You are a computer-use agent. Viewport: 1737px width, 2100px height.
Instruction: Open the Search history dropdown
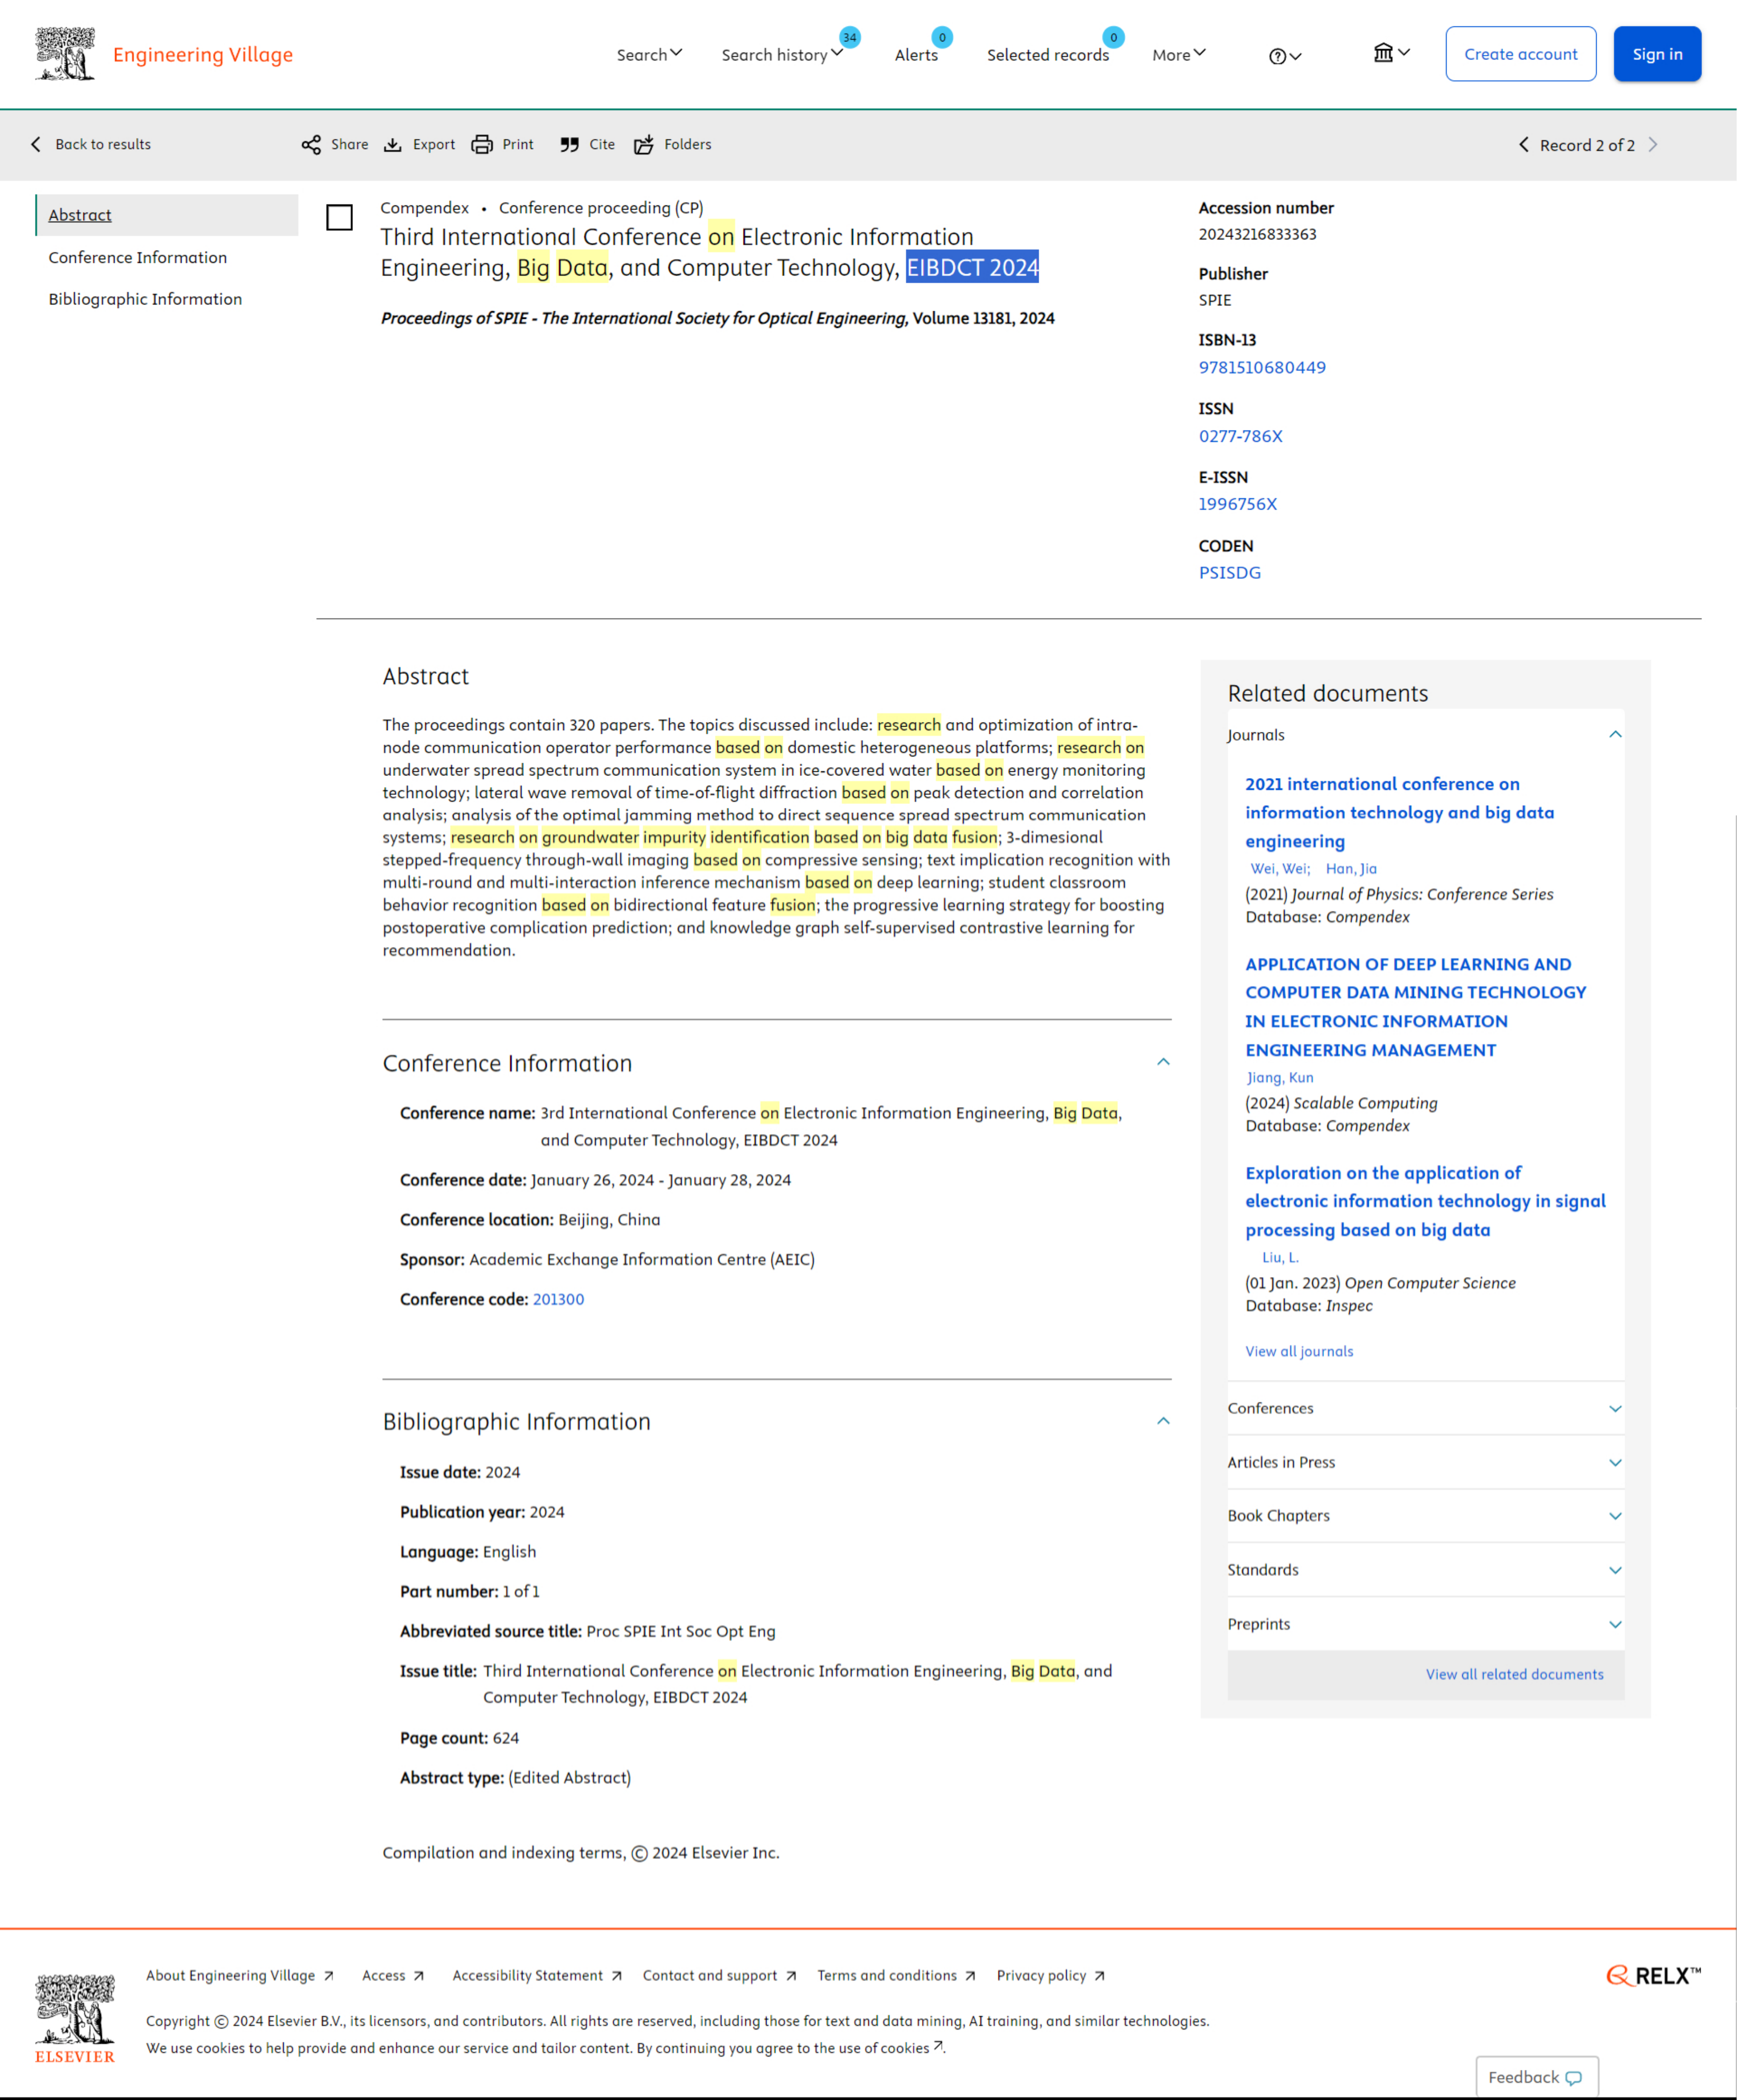click(x=782, y=54)
